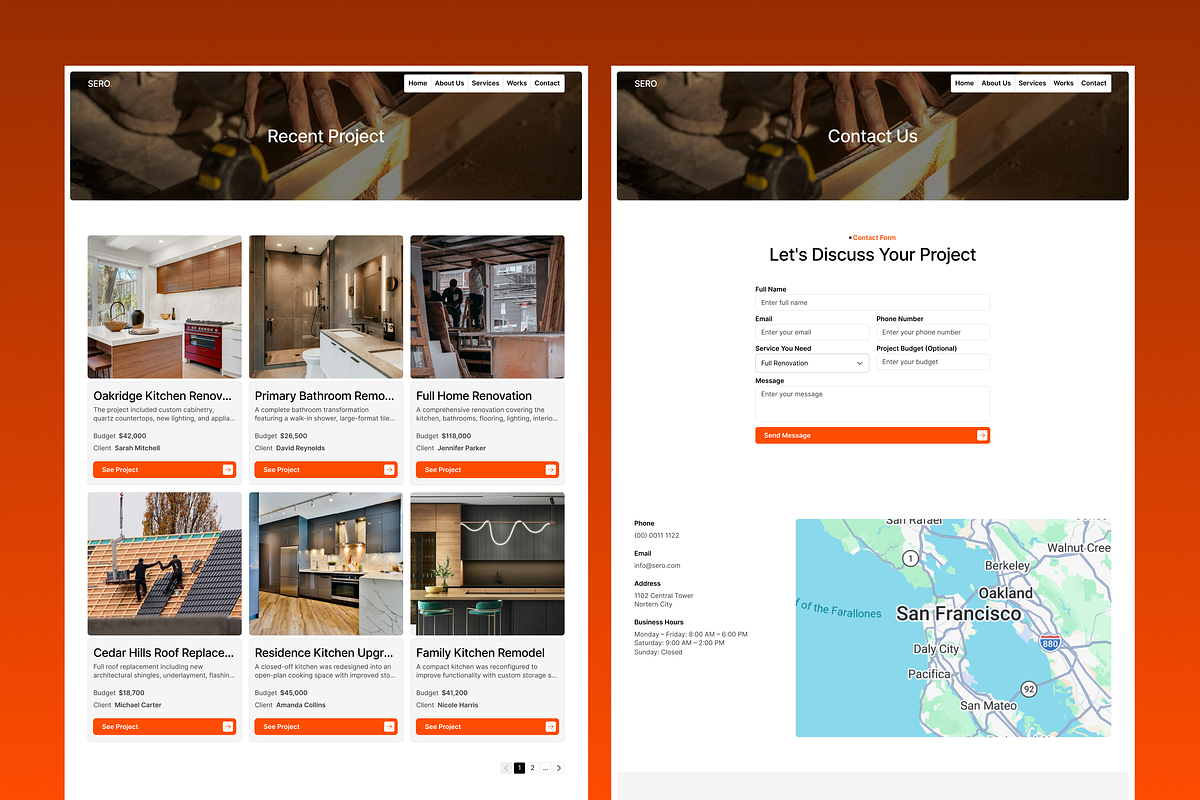
Task: Open Works in Contact Us page navbar
Action: [1063, 84]
